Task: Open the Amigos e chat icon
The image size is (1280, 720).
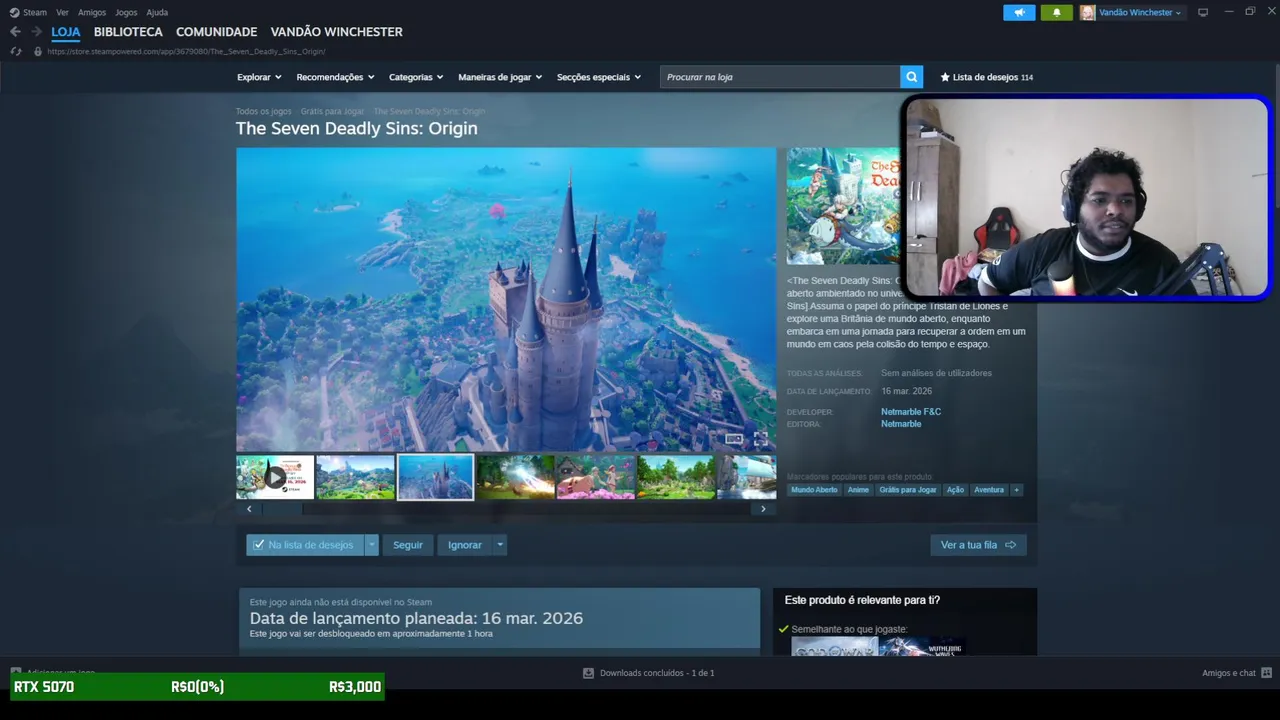Action: tap(1266, 673)
